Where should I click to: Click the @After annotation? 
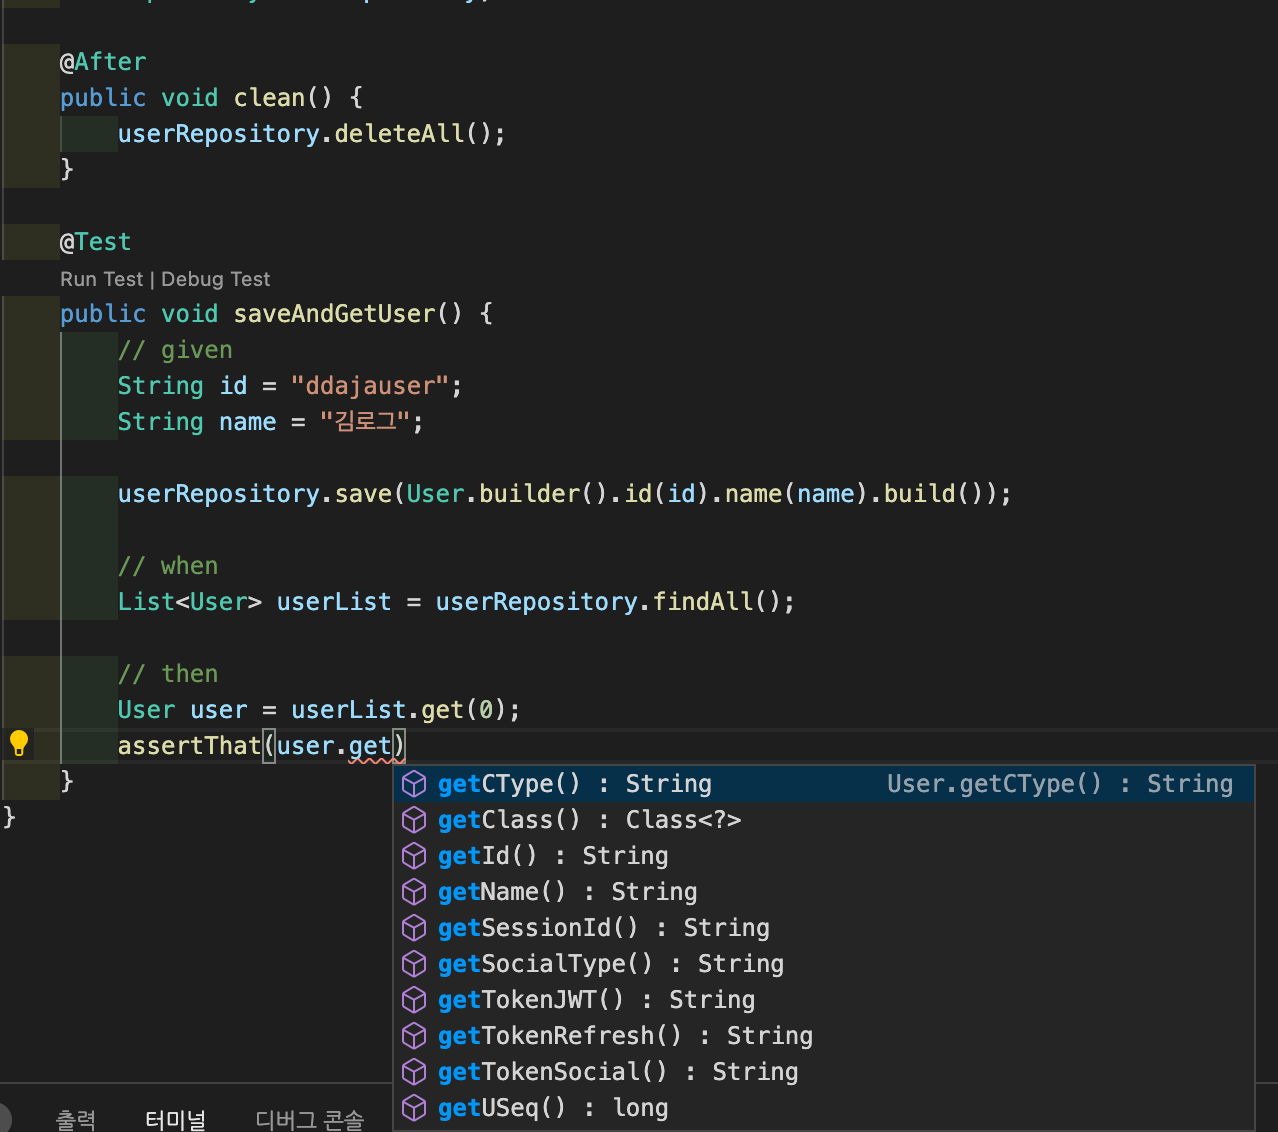pos(103,62)
